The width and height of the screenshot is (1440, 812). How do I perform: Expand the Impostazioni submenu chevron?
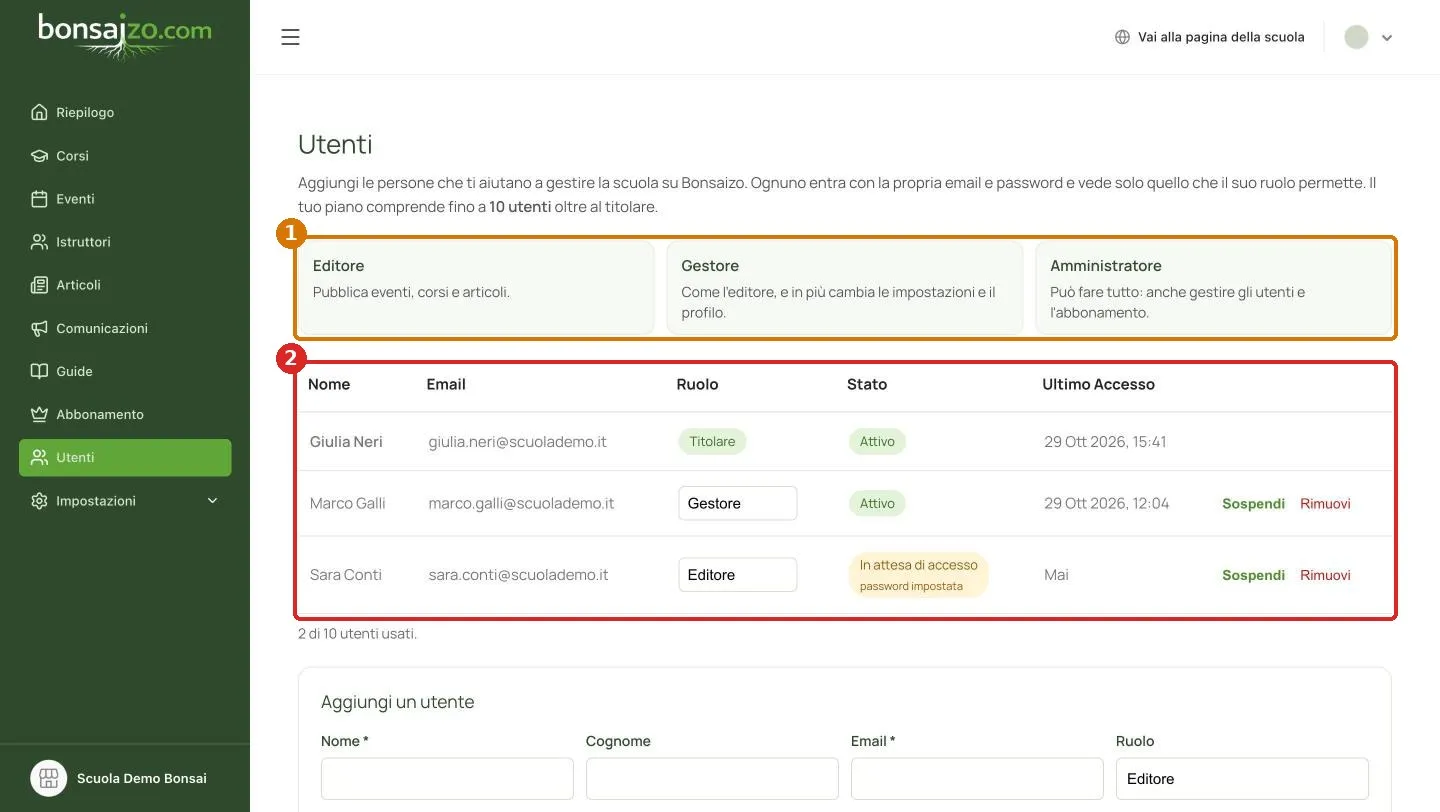(212, 500)
